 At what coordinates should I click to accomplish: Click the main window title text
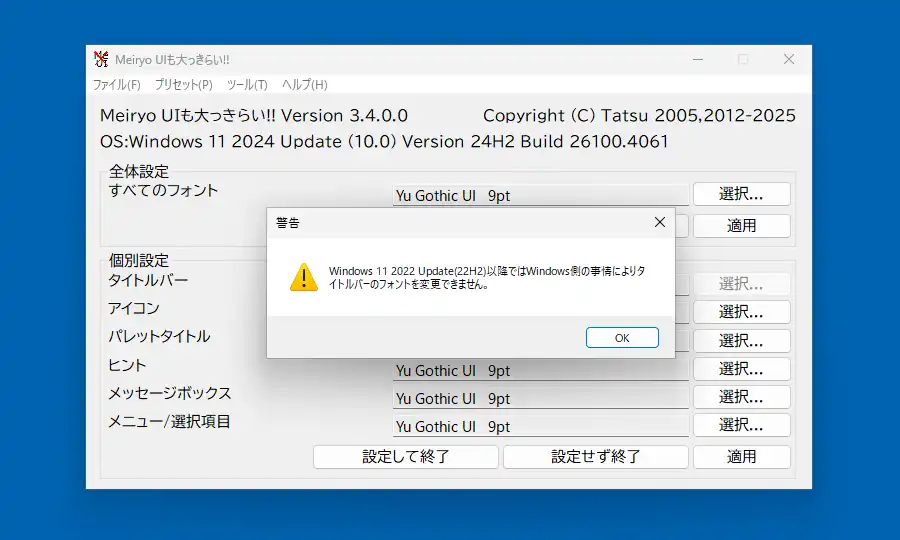(172, 60)
